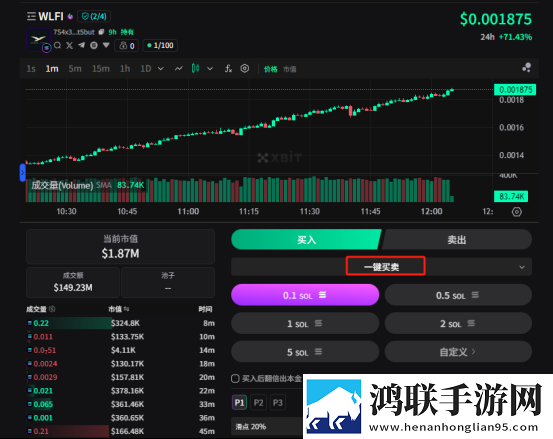553x439 pixels.
Task: Open the token's website round icon
Action: (x=93, y=45)
